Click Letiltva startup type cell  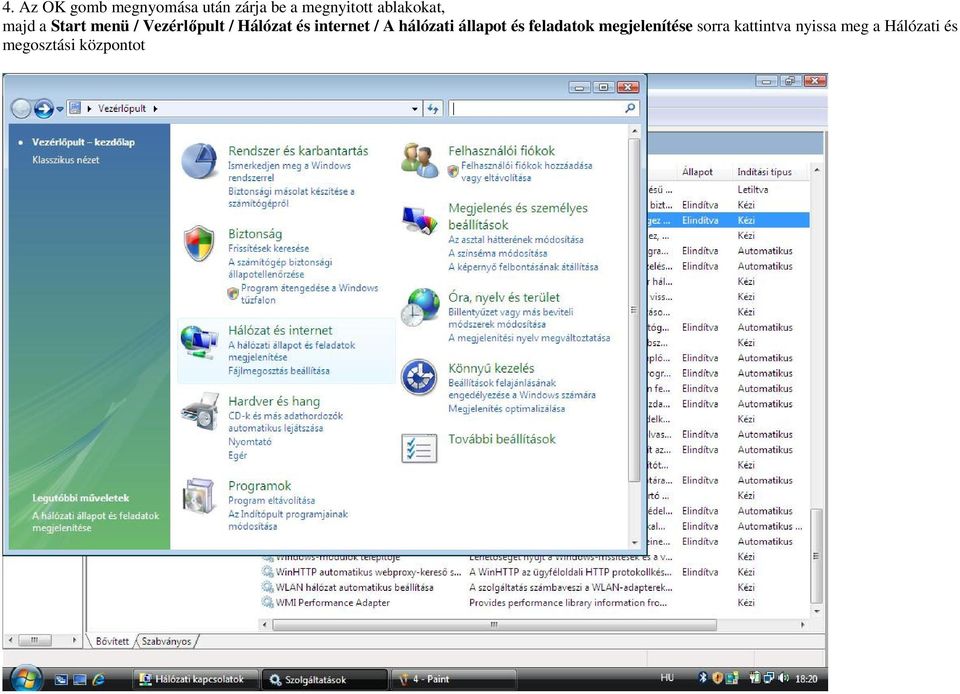tap(752, 190)
